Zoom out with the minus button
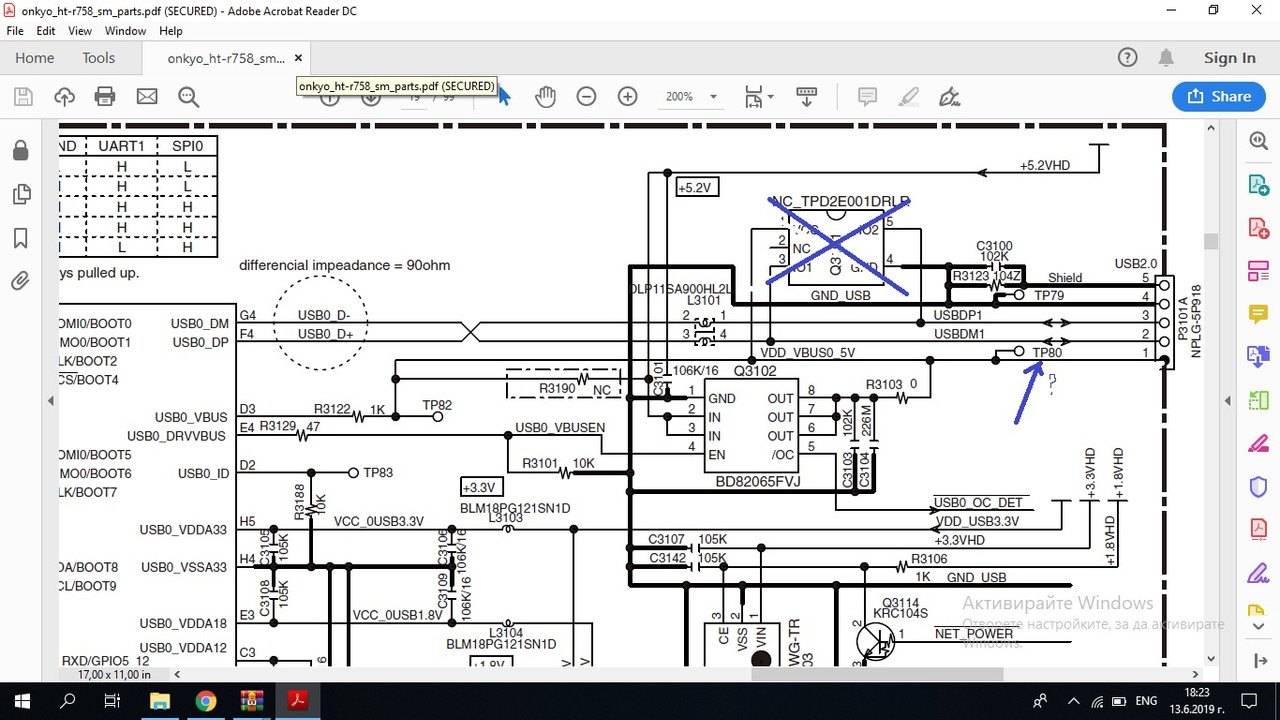The image size is (1280, 720). pyautogui.click(x=587, y=97)
